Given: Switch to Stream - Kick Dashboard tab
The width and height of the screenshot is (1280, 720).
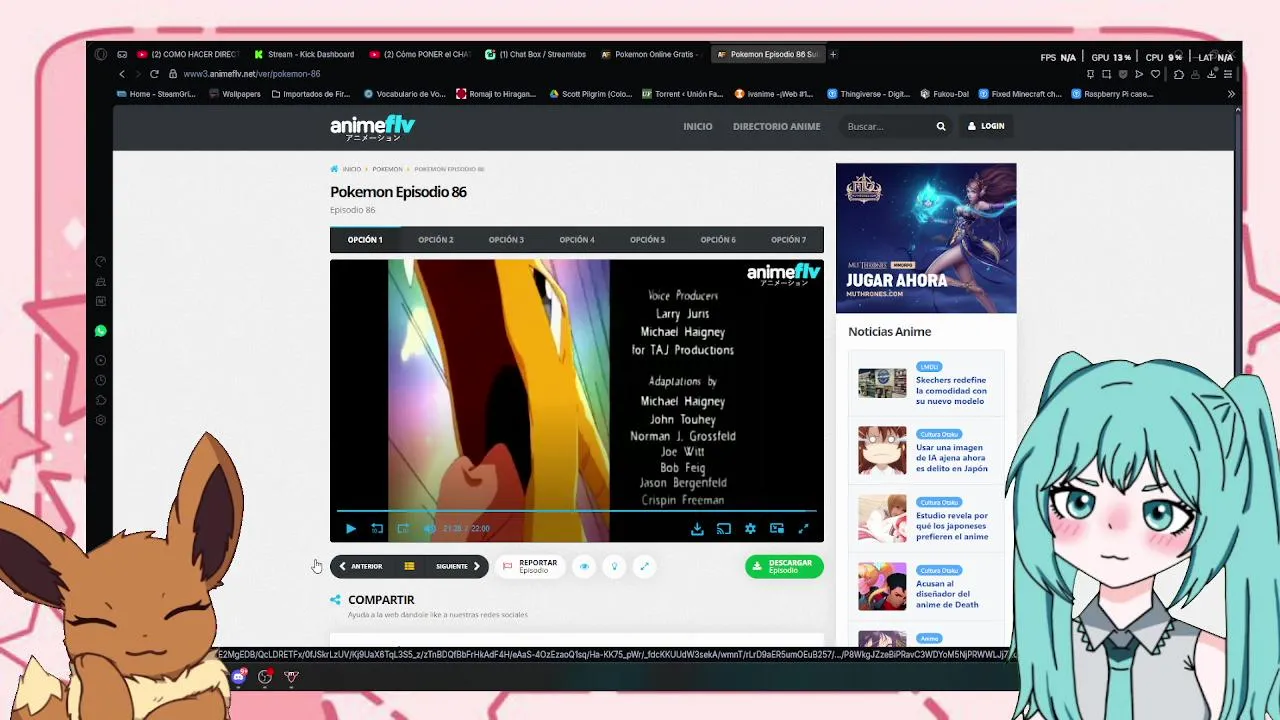Looking at the screenshot, I should point(304,54).
